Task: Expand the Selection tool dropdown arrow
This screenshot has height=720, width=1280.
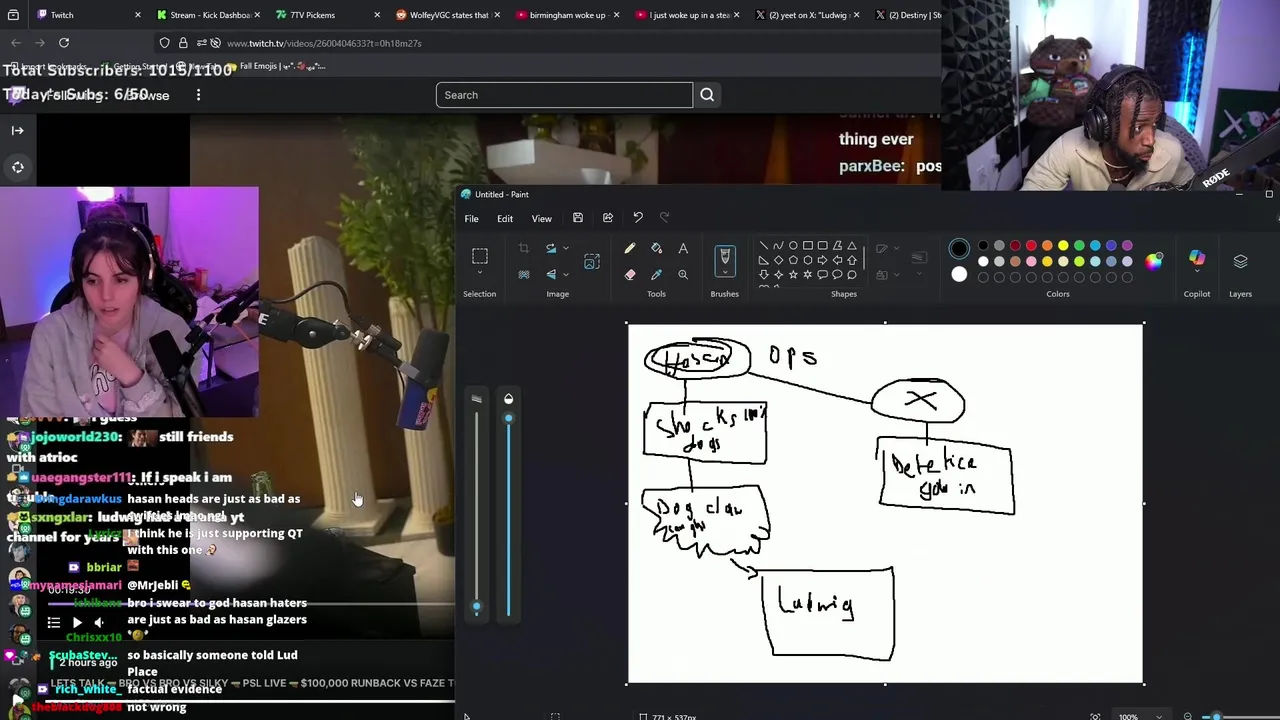Action: 480,272
